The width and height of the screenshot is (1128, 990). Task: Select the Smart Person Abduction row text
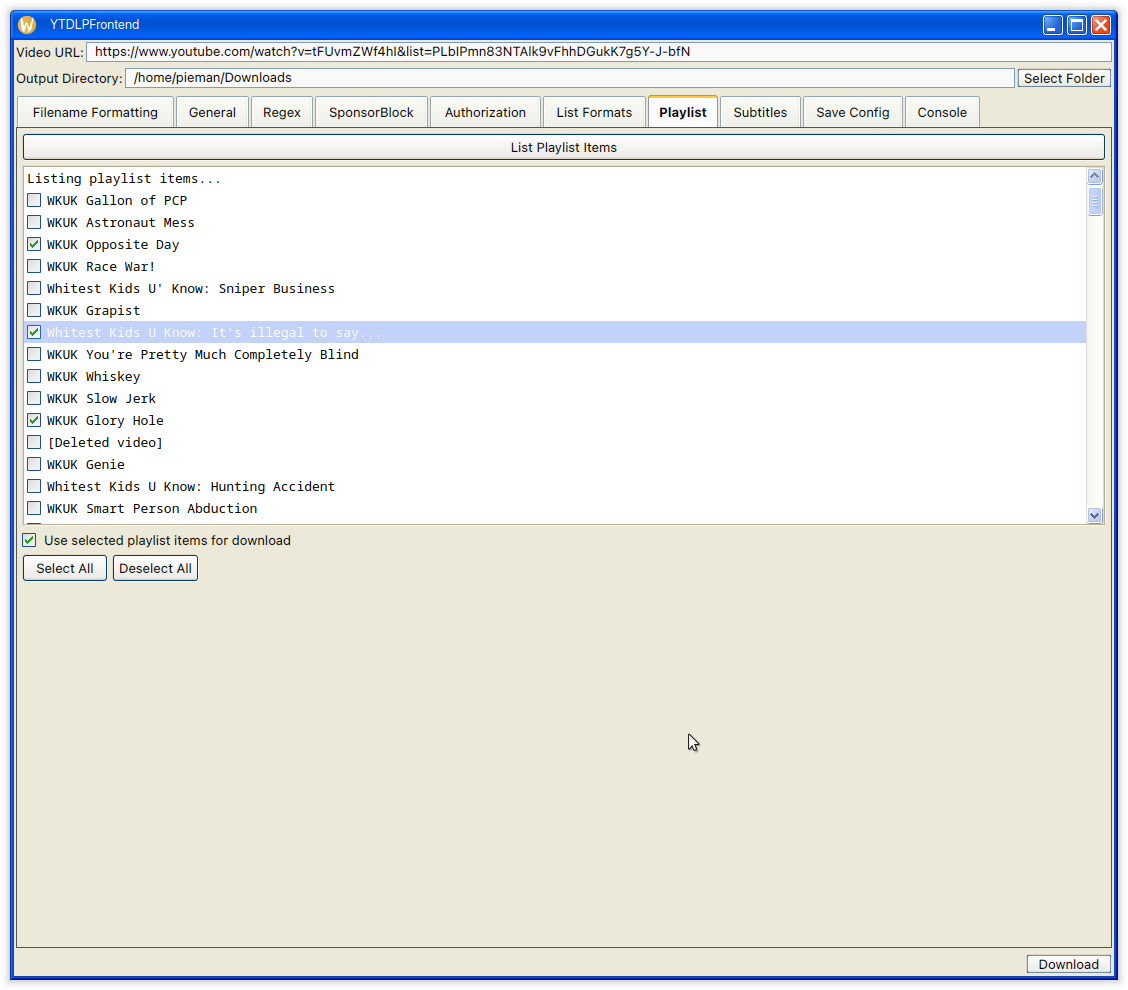tap(152, 509)
